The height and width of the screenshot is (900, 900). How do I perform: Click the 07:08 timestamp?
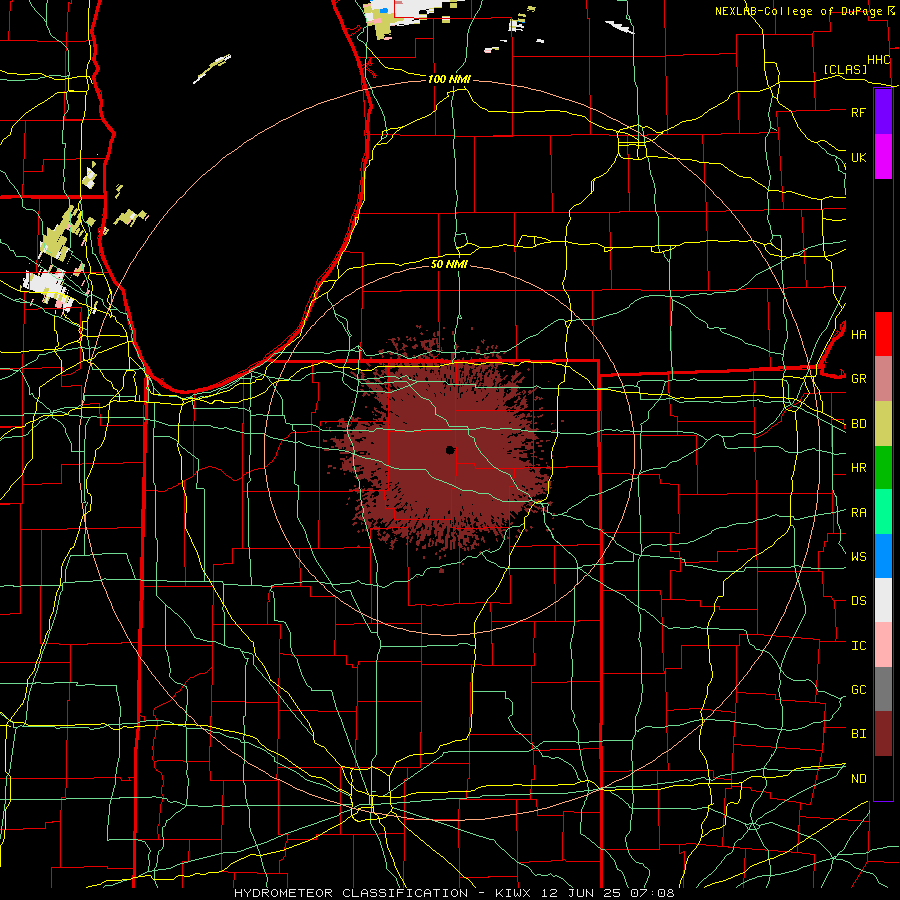point(655,893)
